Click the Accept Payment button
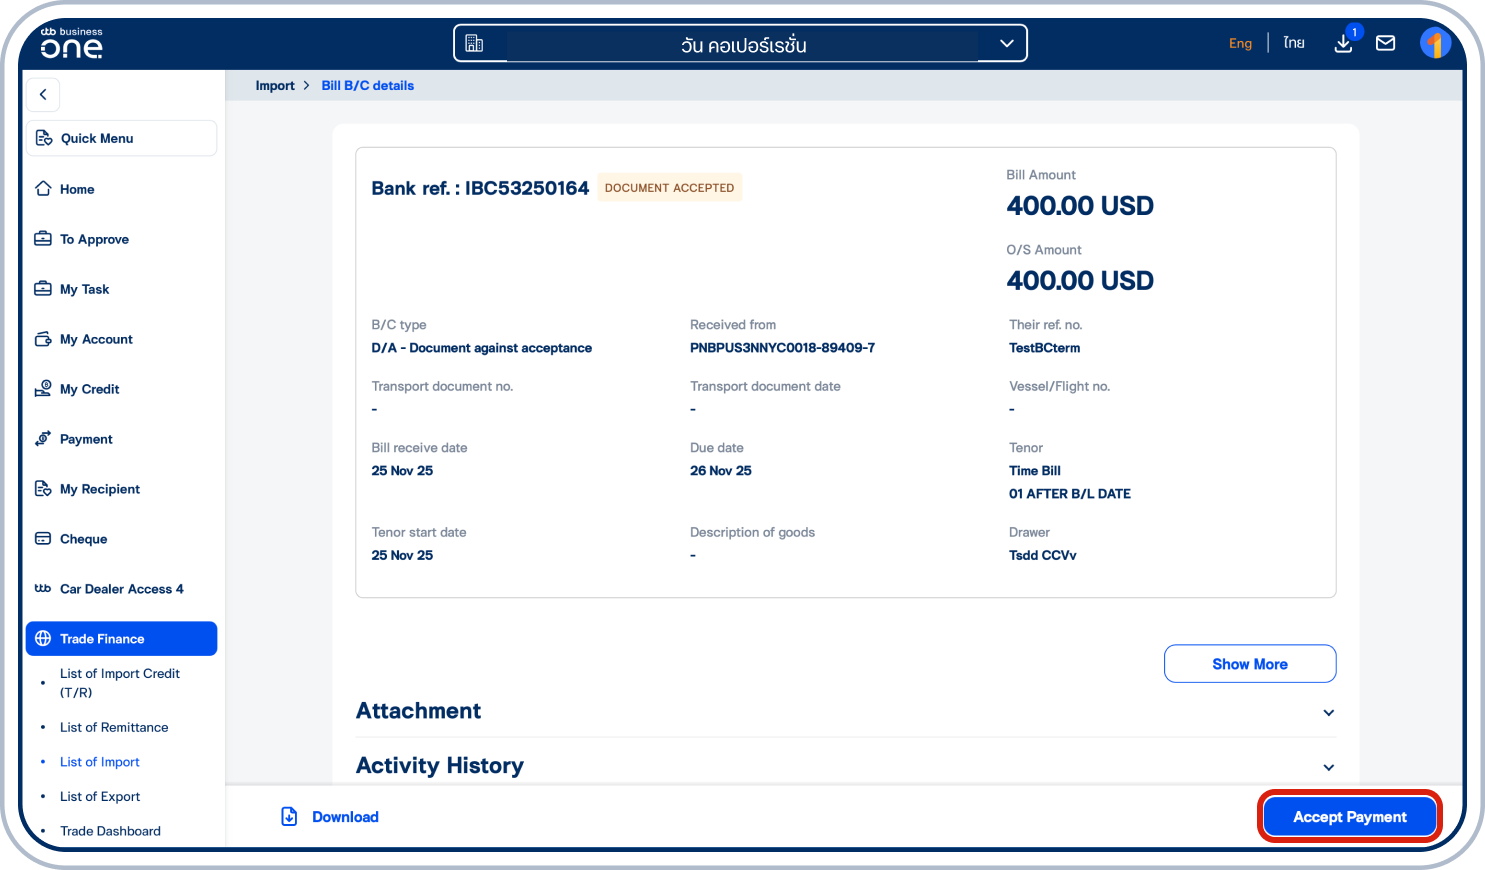This screenshot has width=1485, height=870. [x=1348, y=816]
